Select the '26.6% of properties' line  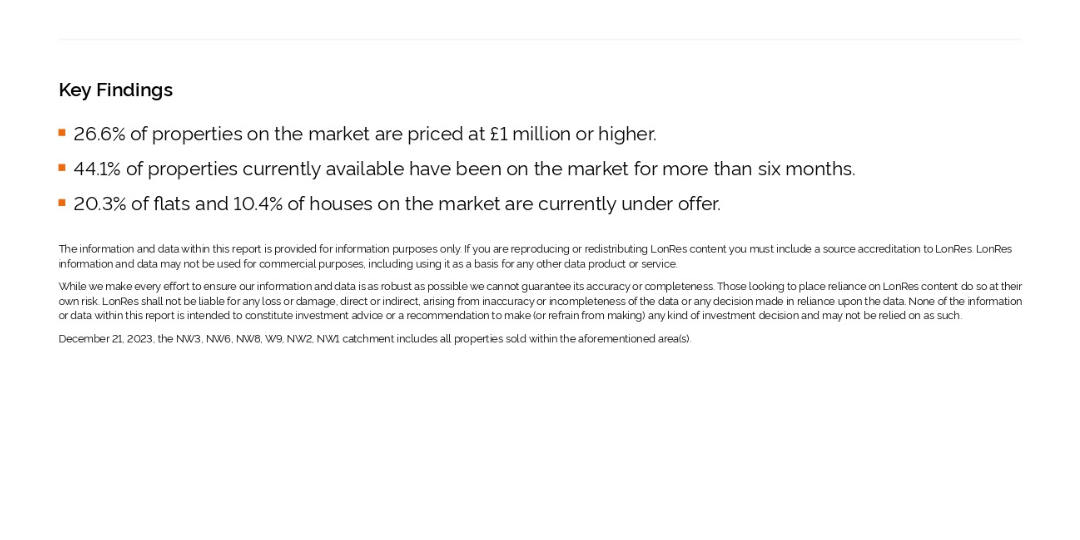[365, 134]
